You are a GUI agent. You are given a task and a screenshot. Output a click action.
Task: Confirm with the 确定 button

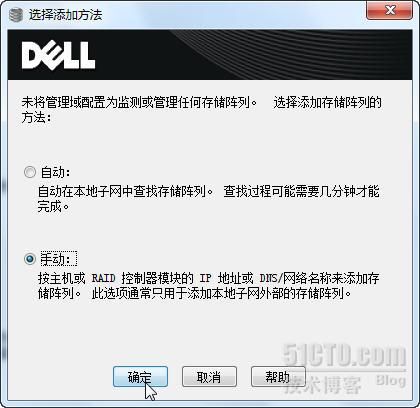coord(140,377)
